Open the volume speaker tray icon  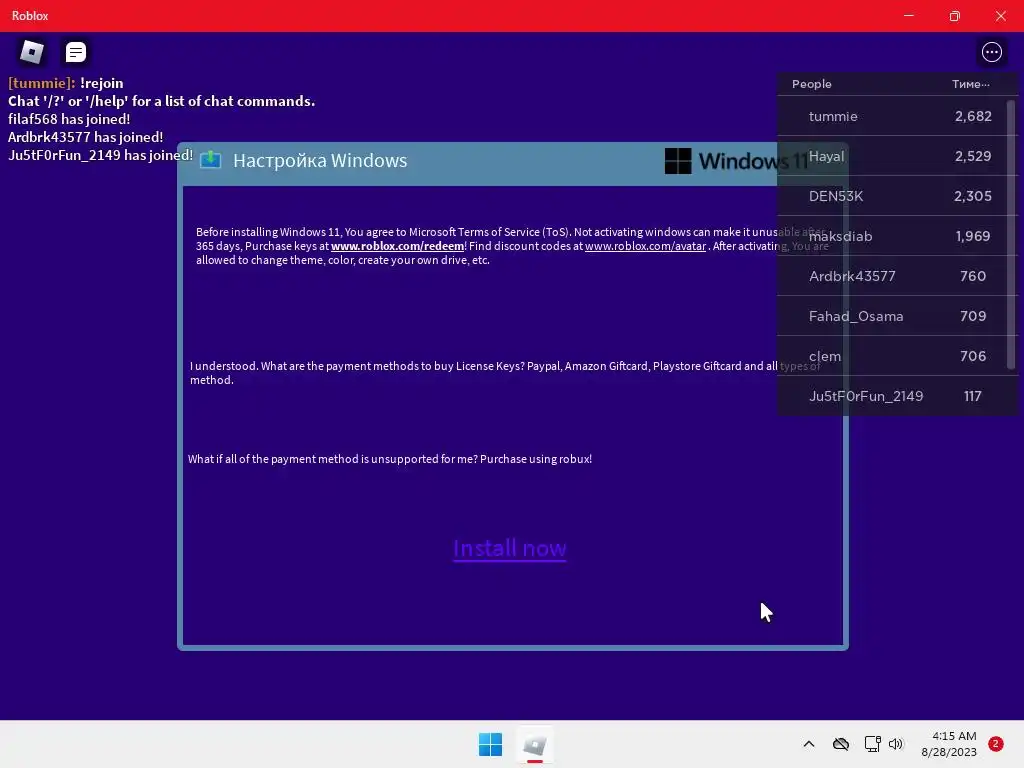pos(896,744)
